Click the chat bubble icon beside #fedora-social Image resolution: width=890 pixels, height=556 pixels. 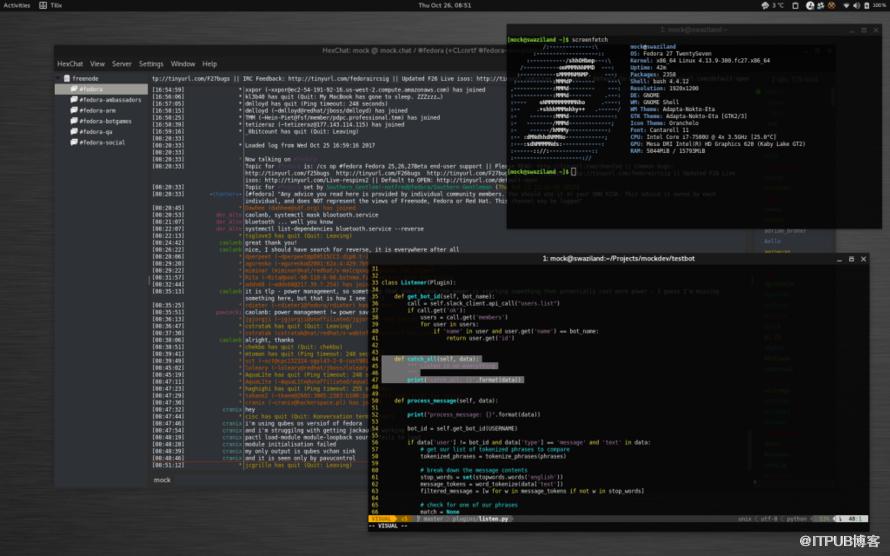(x=74, y=142)
